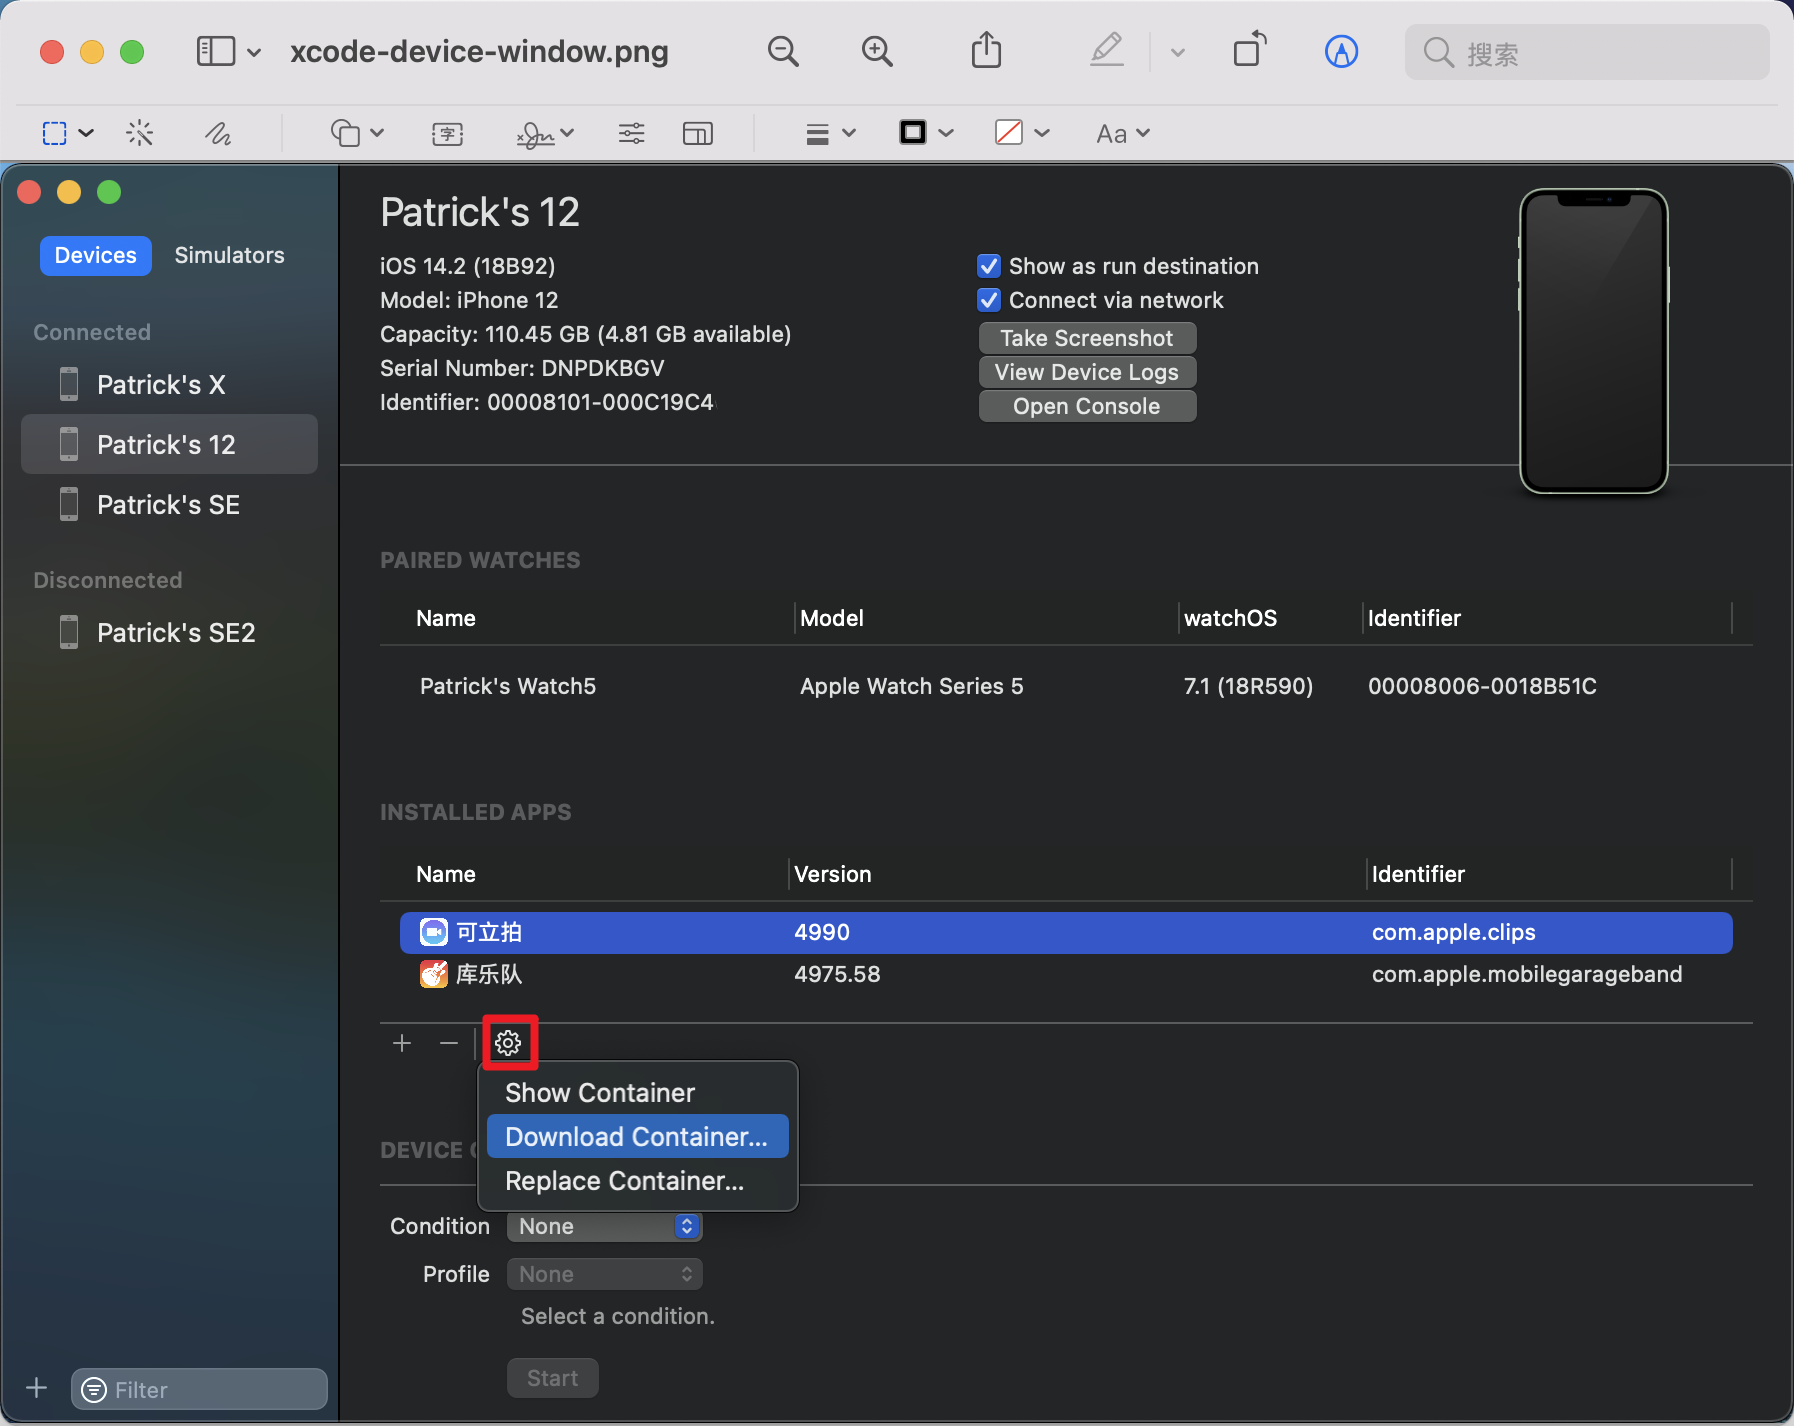The image size is (1794, 1426).
Task: Click the Share icon in Preview toolbar
Action: pos(986,50)
